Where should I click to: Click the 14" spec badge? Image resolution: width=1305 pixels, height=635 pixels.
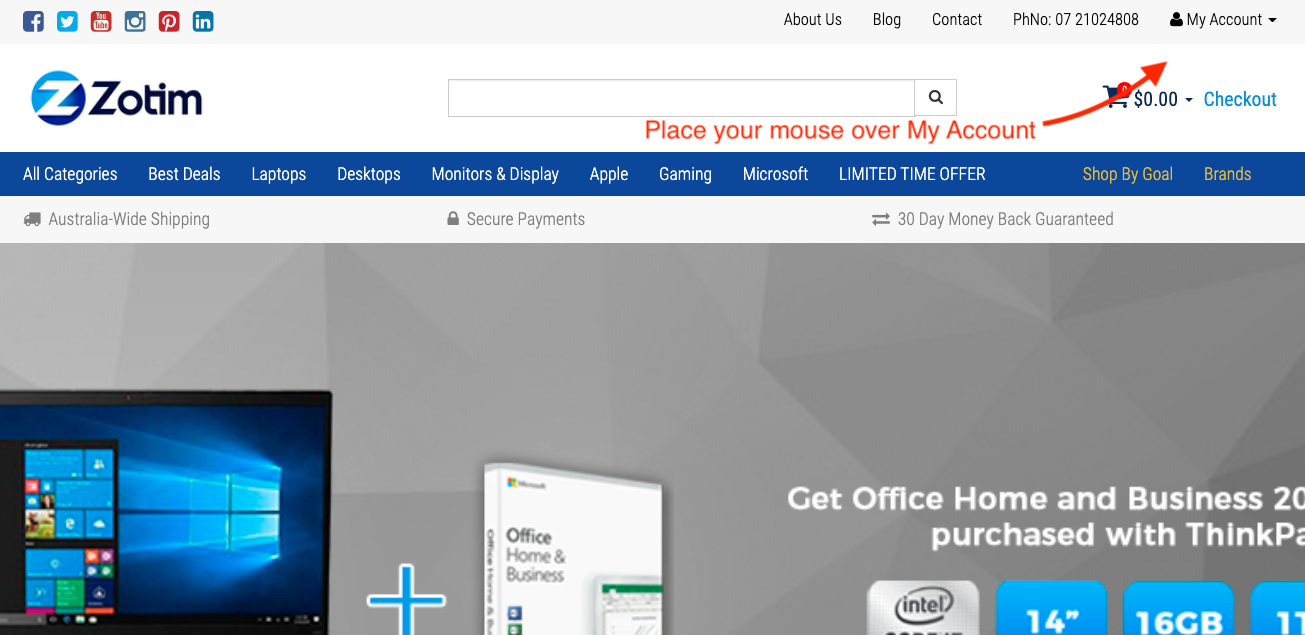click(x=1051, y=608)
